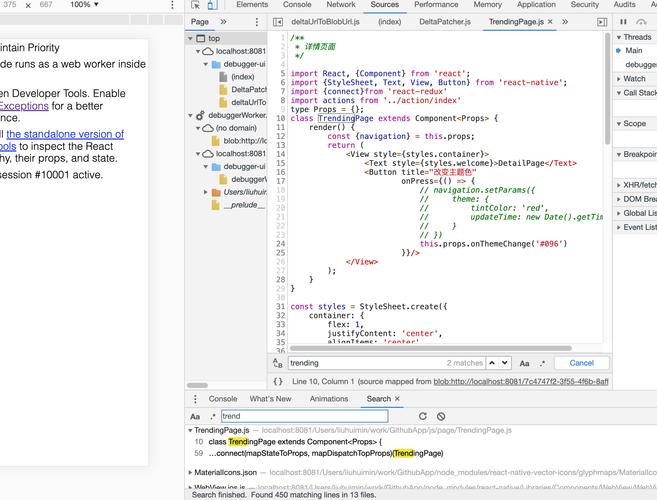Collapse the top frame tree node
Image resolution: width=657 pixels, height=500 pixels.
pos(190,39)
